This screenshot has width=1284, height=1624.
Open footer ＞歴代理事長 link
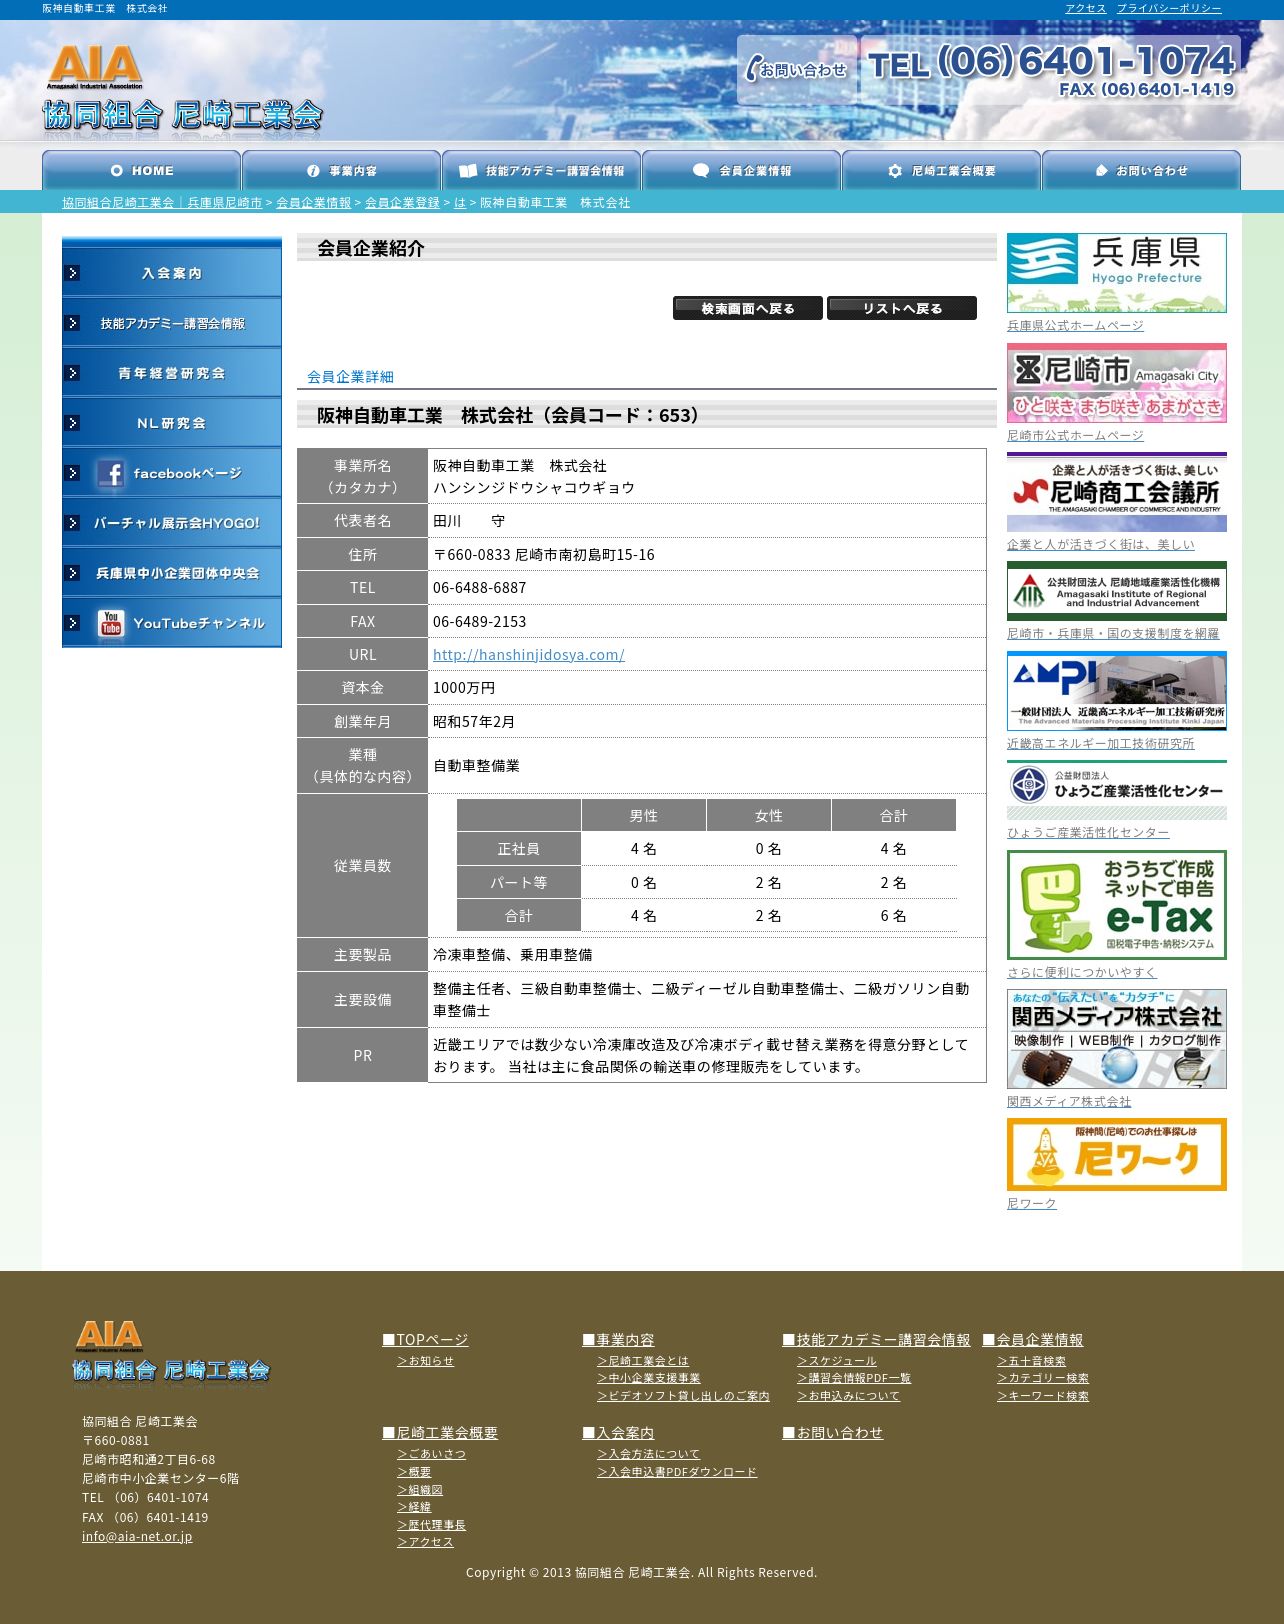tap(431, 1525)
